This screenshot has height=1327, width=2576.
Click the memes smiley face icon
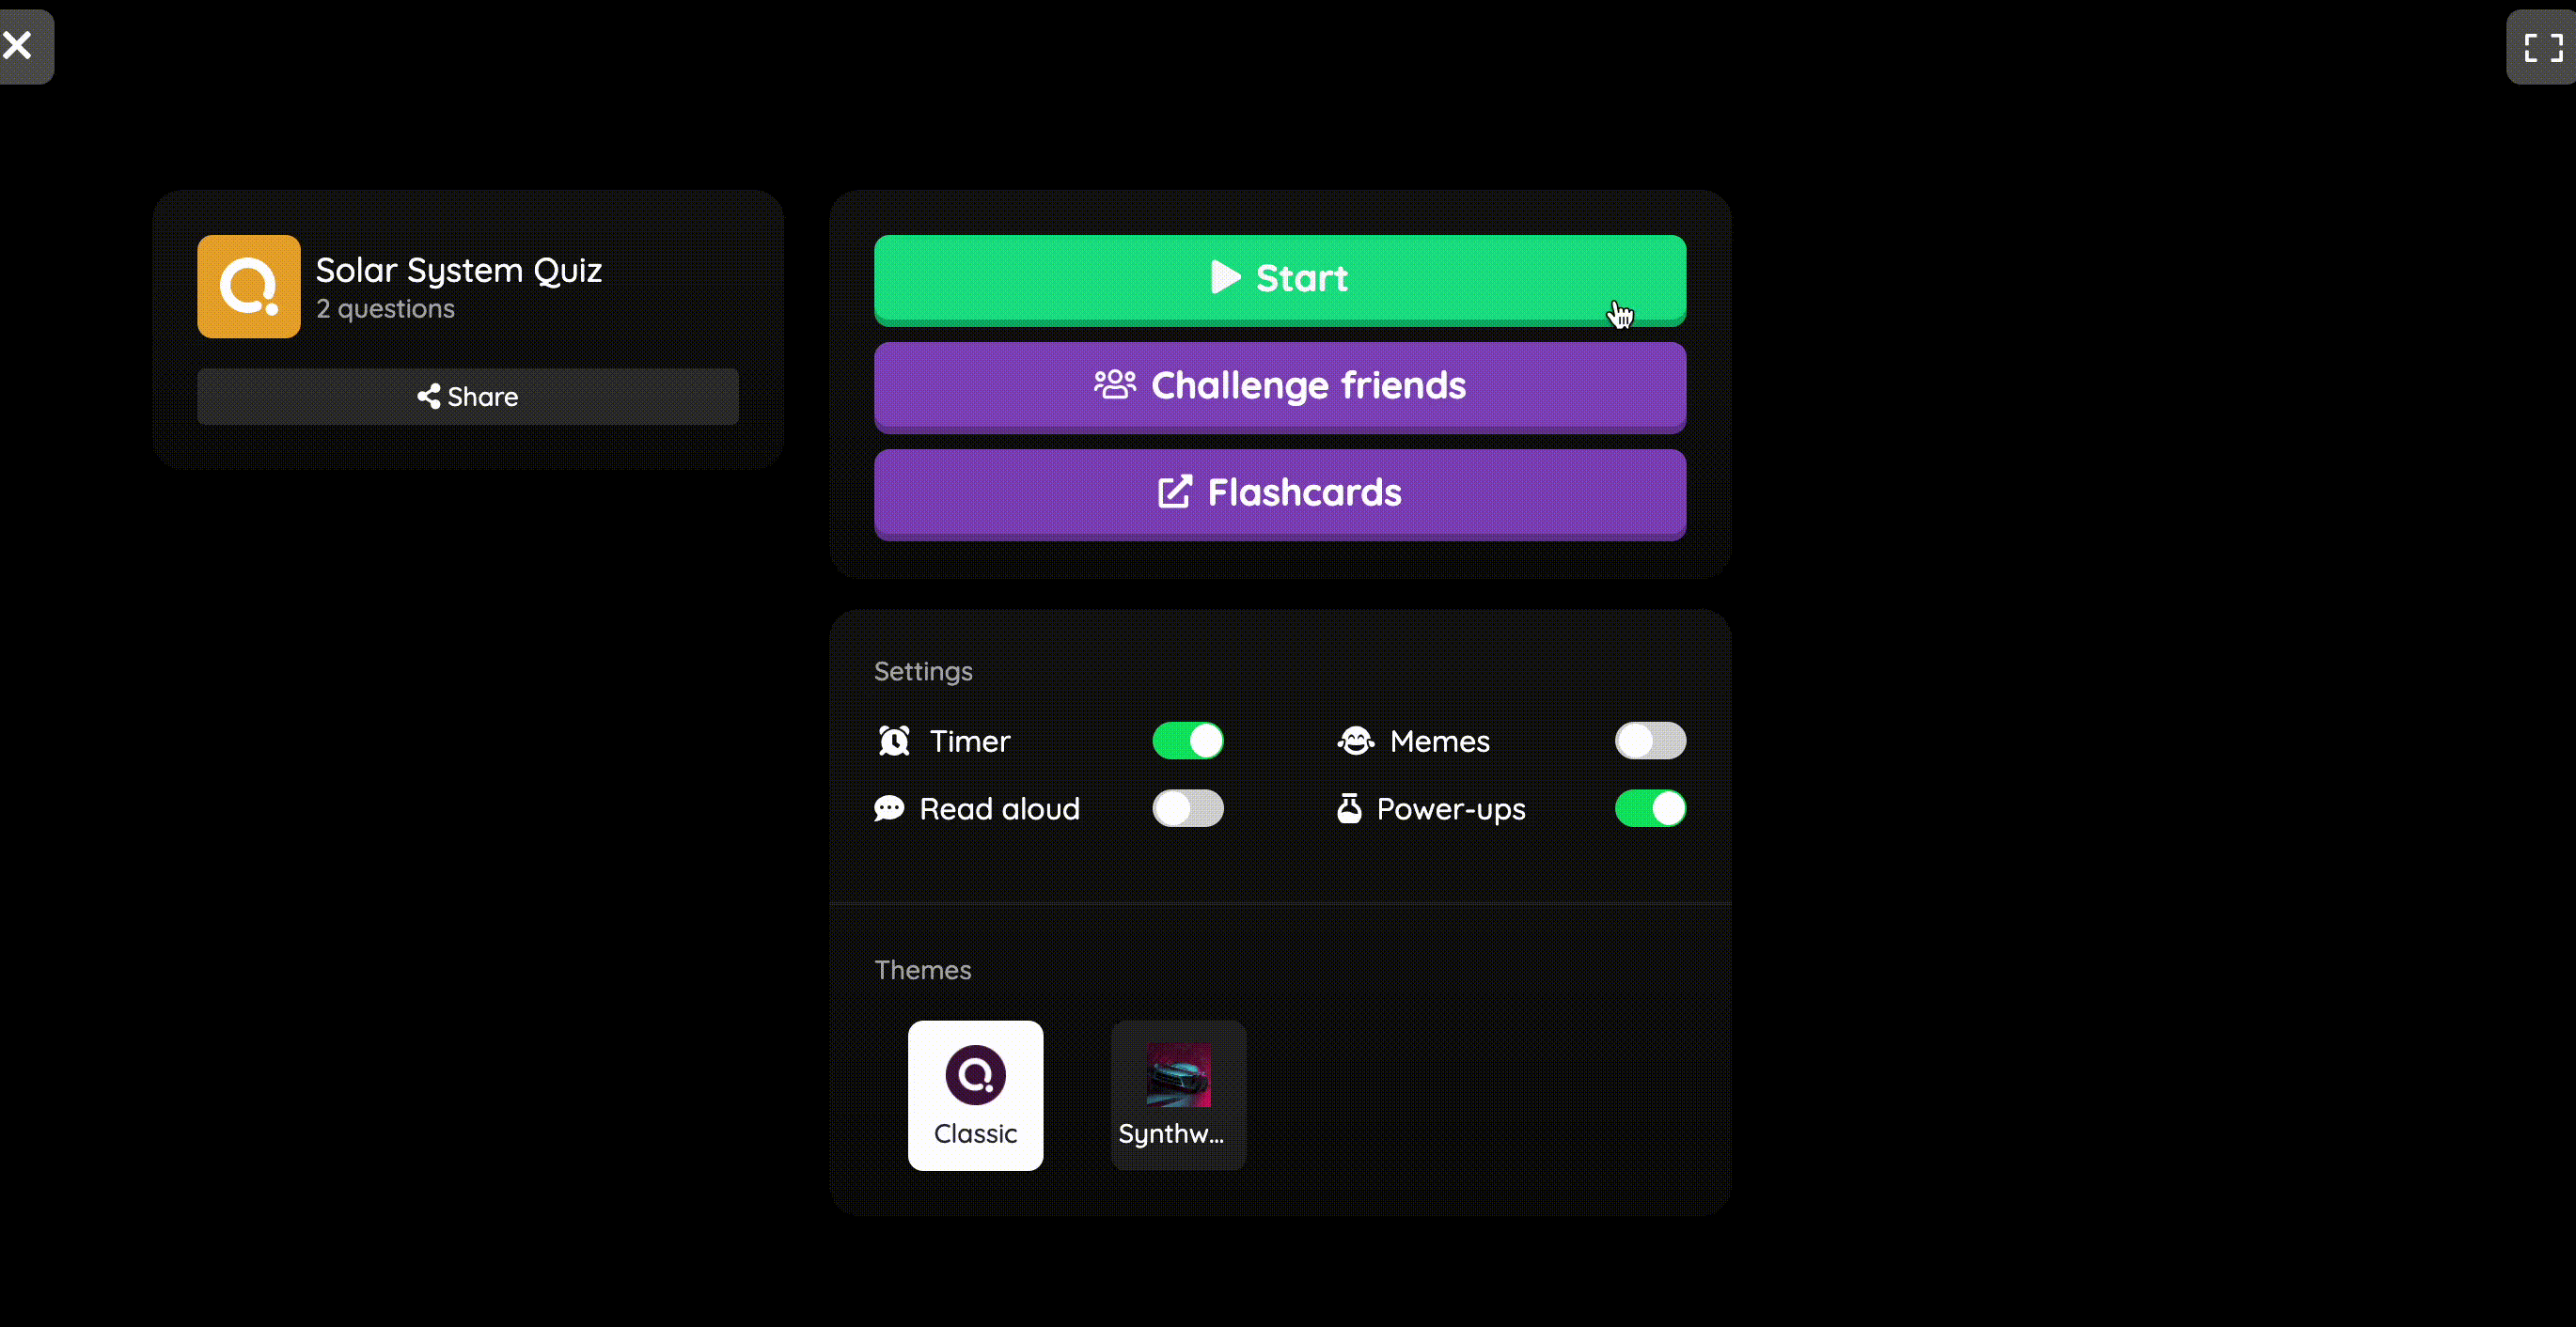coord(1354,740)
